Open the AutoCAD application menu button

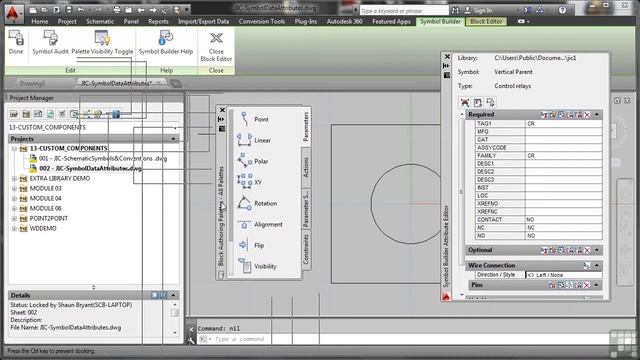click(13, 13)
